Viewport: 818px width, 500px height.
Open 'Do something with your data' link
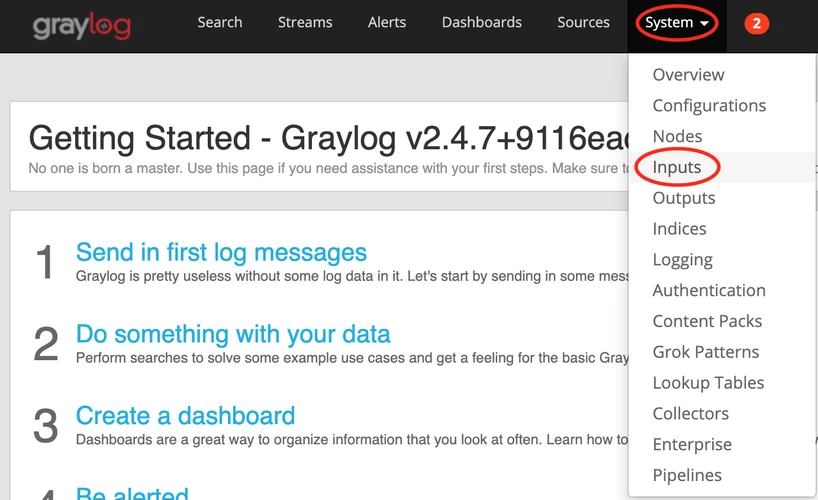tap(233, 335)
